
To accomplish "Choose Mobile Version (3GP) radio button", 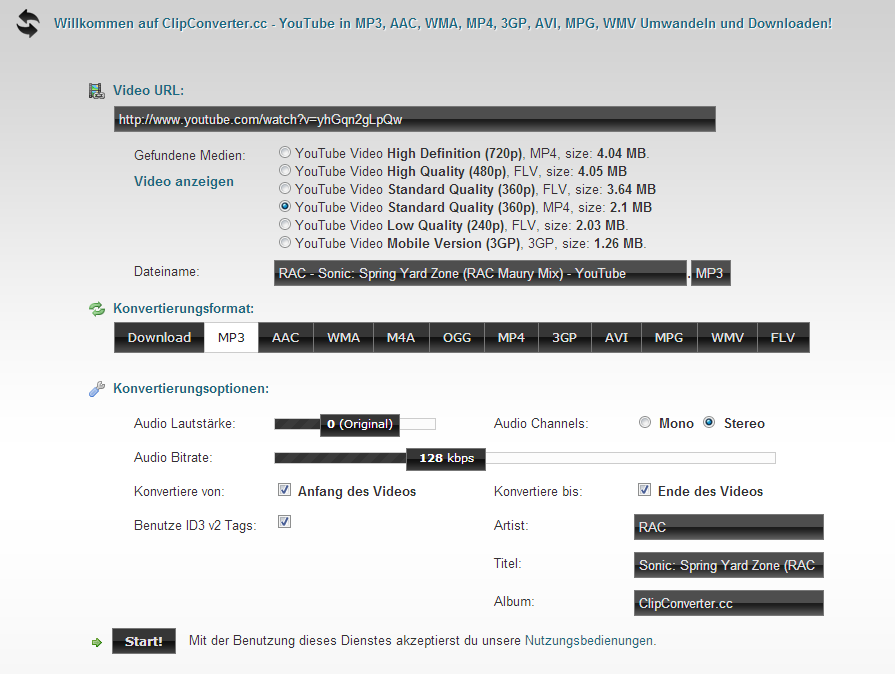I will point(286,243).
